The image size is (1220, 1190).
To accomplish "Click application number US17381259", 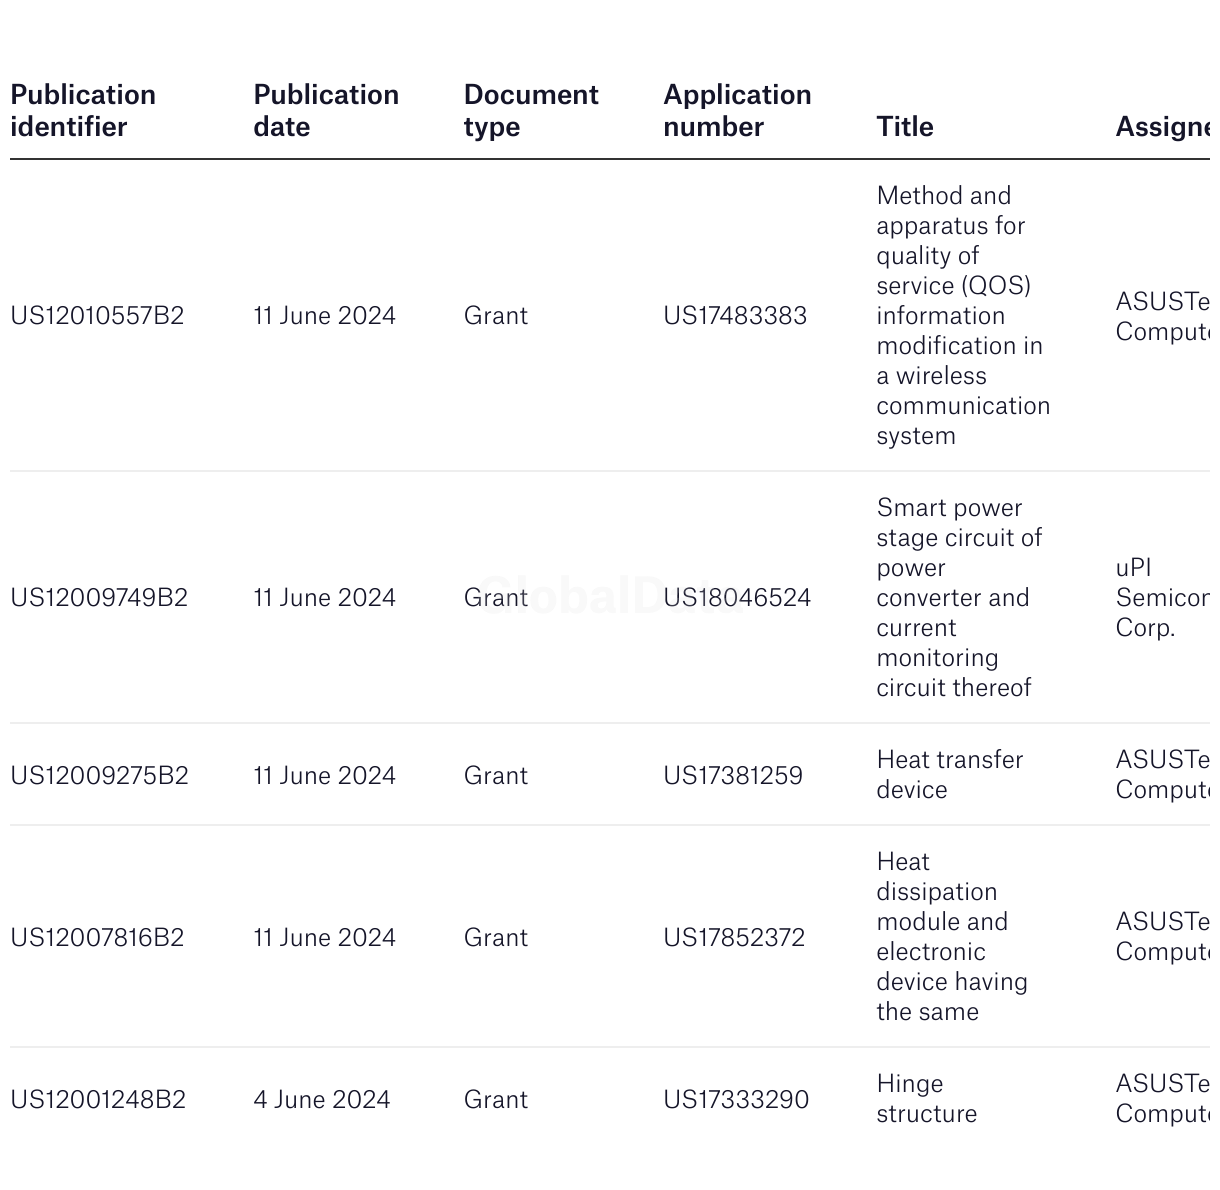I will point(733,775).
